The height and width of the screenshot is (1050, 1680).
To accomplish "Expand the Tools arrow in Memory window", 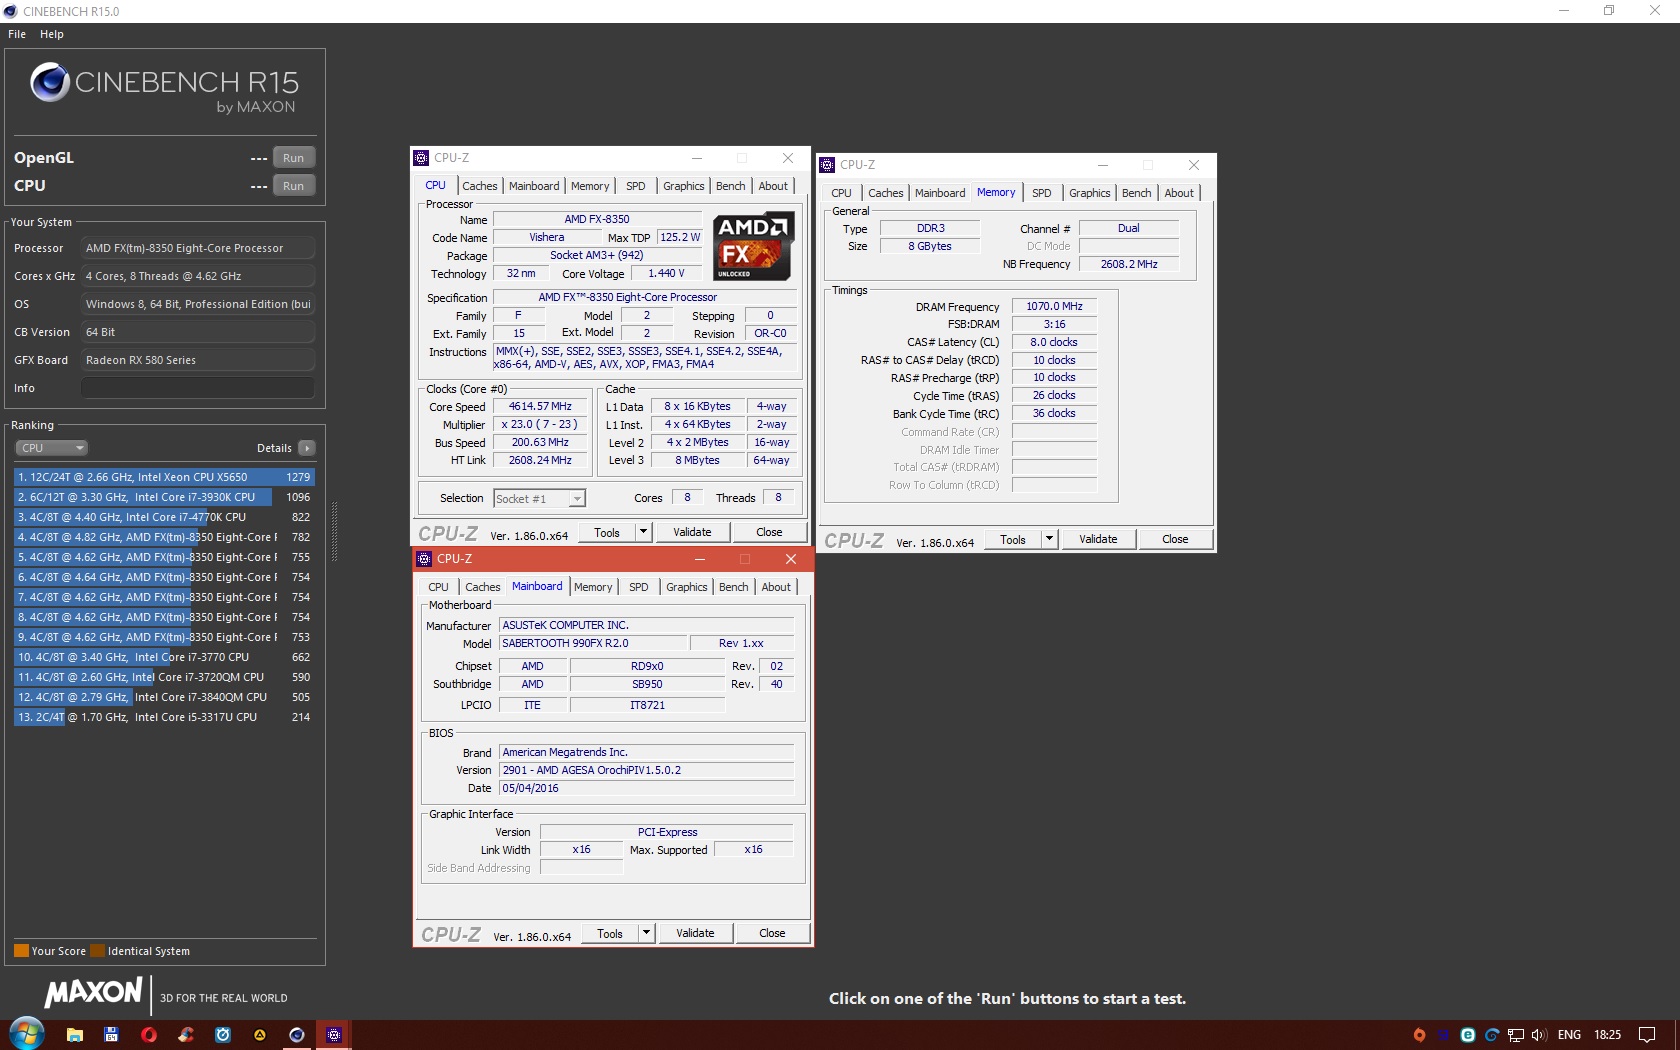I will [x=1049, y=539].
